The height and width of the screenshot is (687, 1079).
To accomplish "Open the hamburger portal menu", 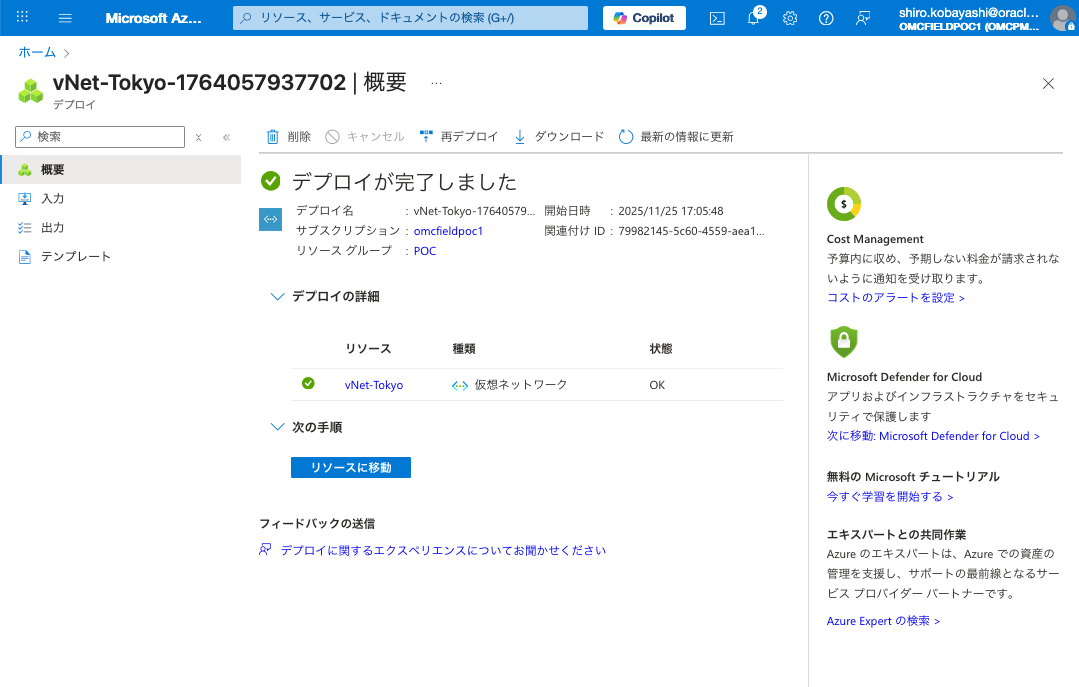I will coord(65,18).
